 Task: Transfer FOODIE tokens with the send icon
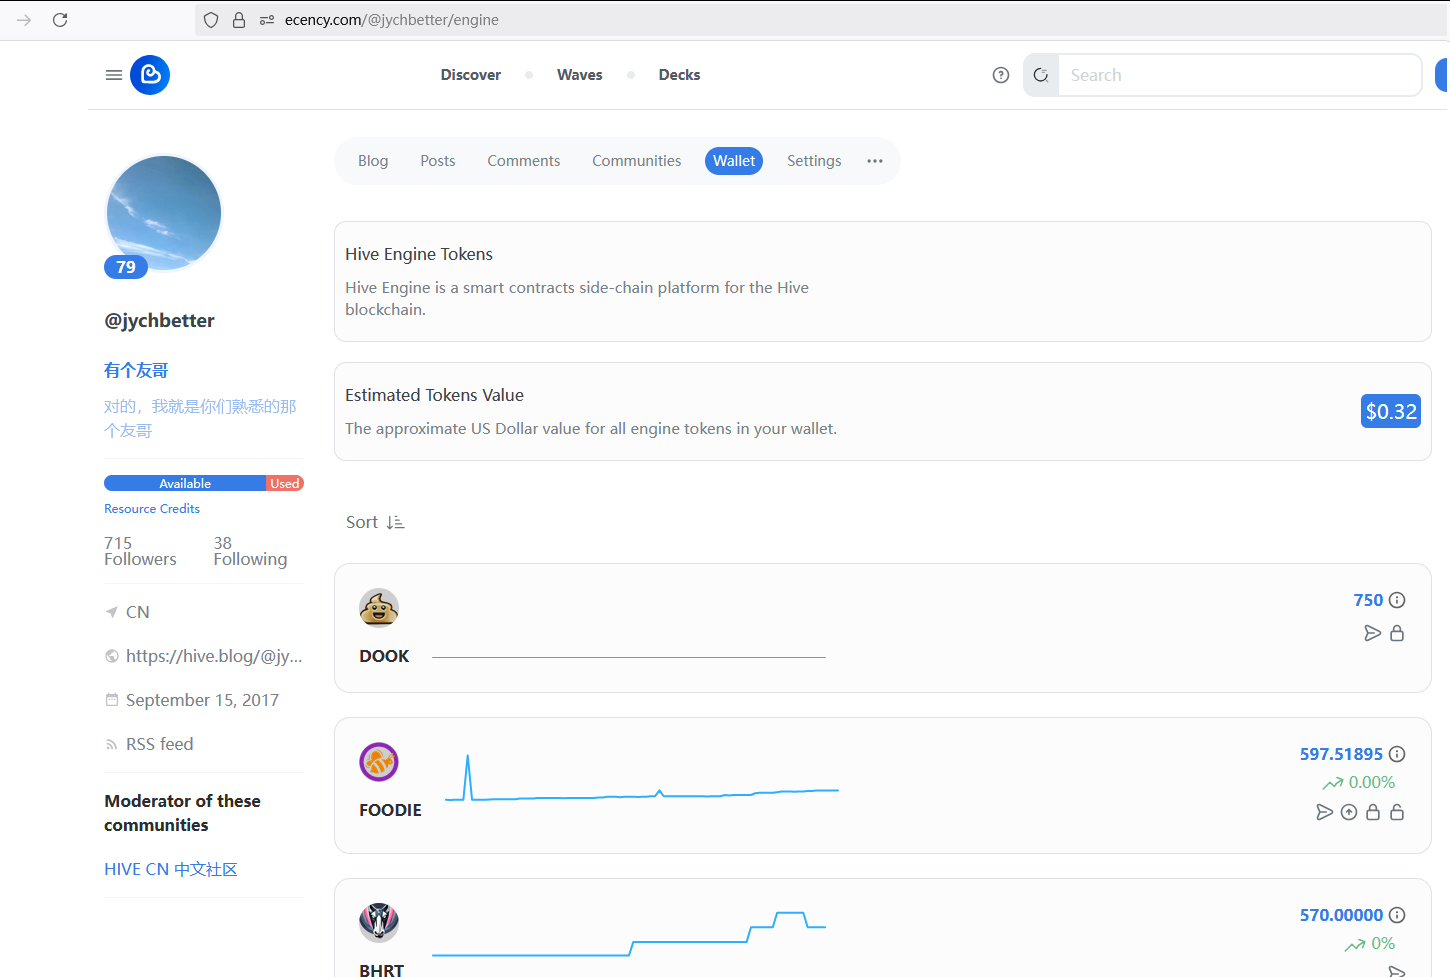tap(1325, 812)
